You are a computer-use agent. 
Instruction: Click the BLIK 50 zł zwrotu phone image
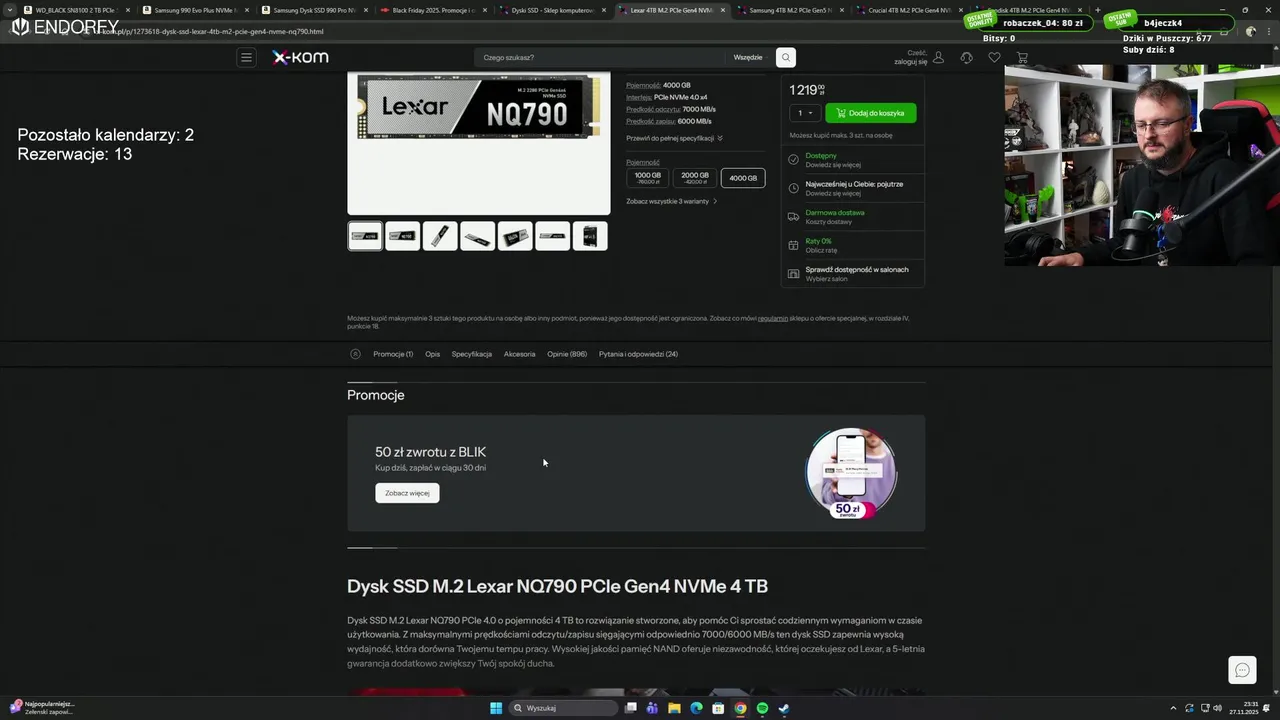[851, 473]
